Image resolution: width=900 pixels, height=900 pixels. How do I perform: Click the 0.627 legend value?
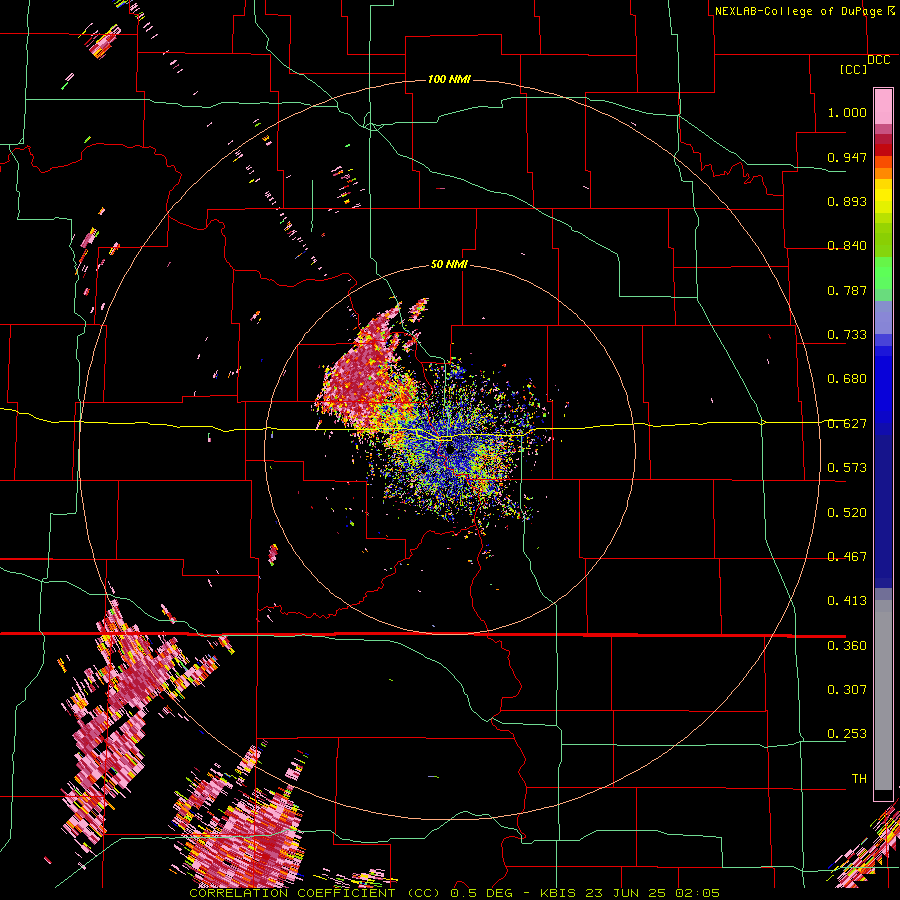847,424
